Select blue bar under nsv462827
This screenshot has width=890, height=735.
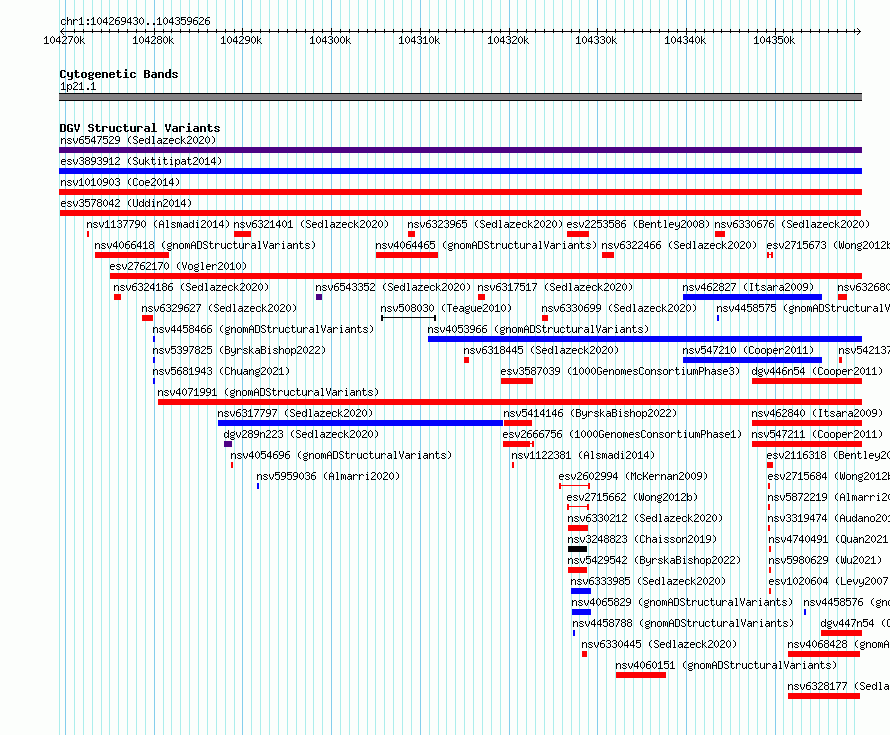coord(752,297)
